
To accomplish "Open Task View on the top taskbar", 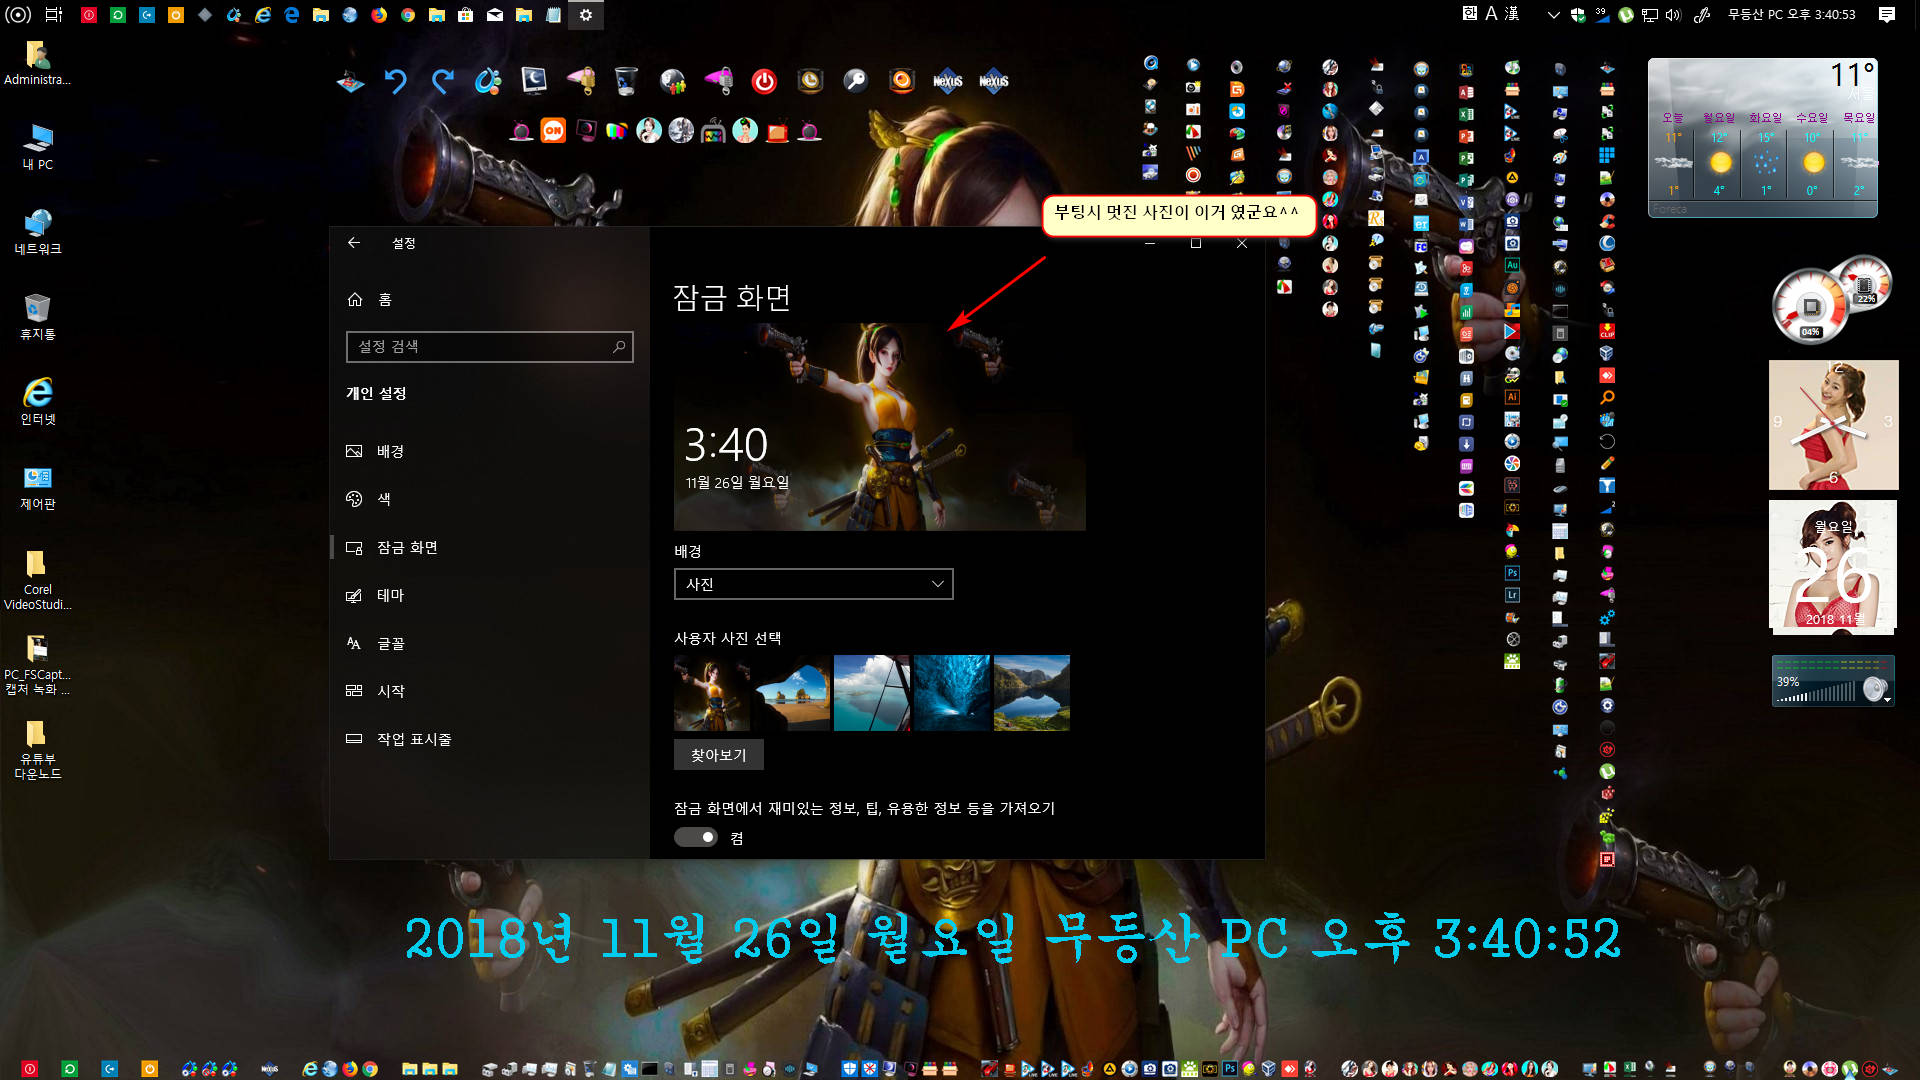I will 54,15.
